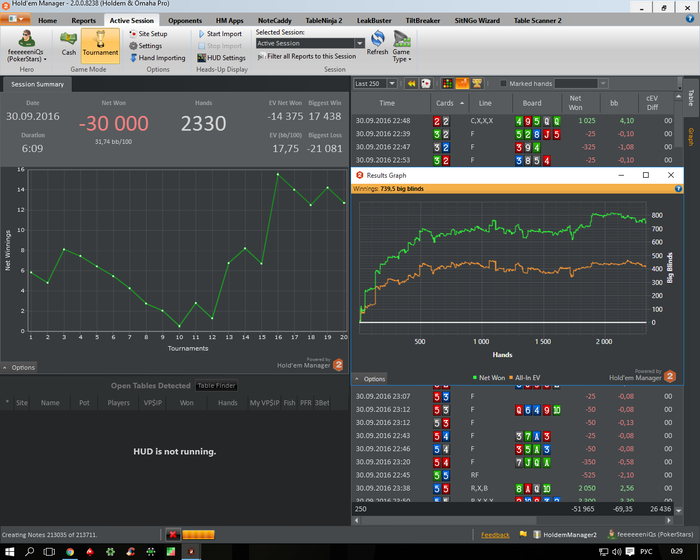Open the LeakBuster tab
Viewport: 700px width, 560px height.
373,20
